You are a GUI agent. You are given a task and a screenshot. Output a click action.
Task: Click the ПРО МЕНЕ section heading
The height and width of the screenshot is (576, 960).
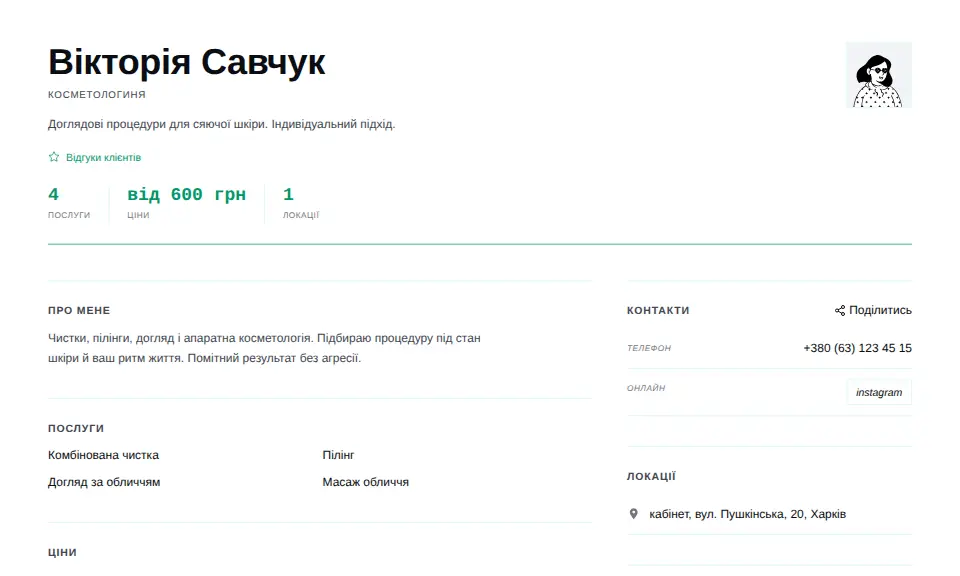(x=79, y=311)
